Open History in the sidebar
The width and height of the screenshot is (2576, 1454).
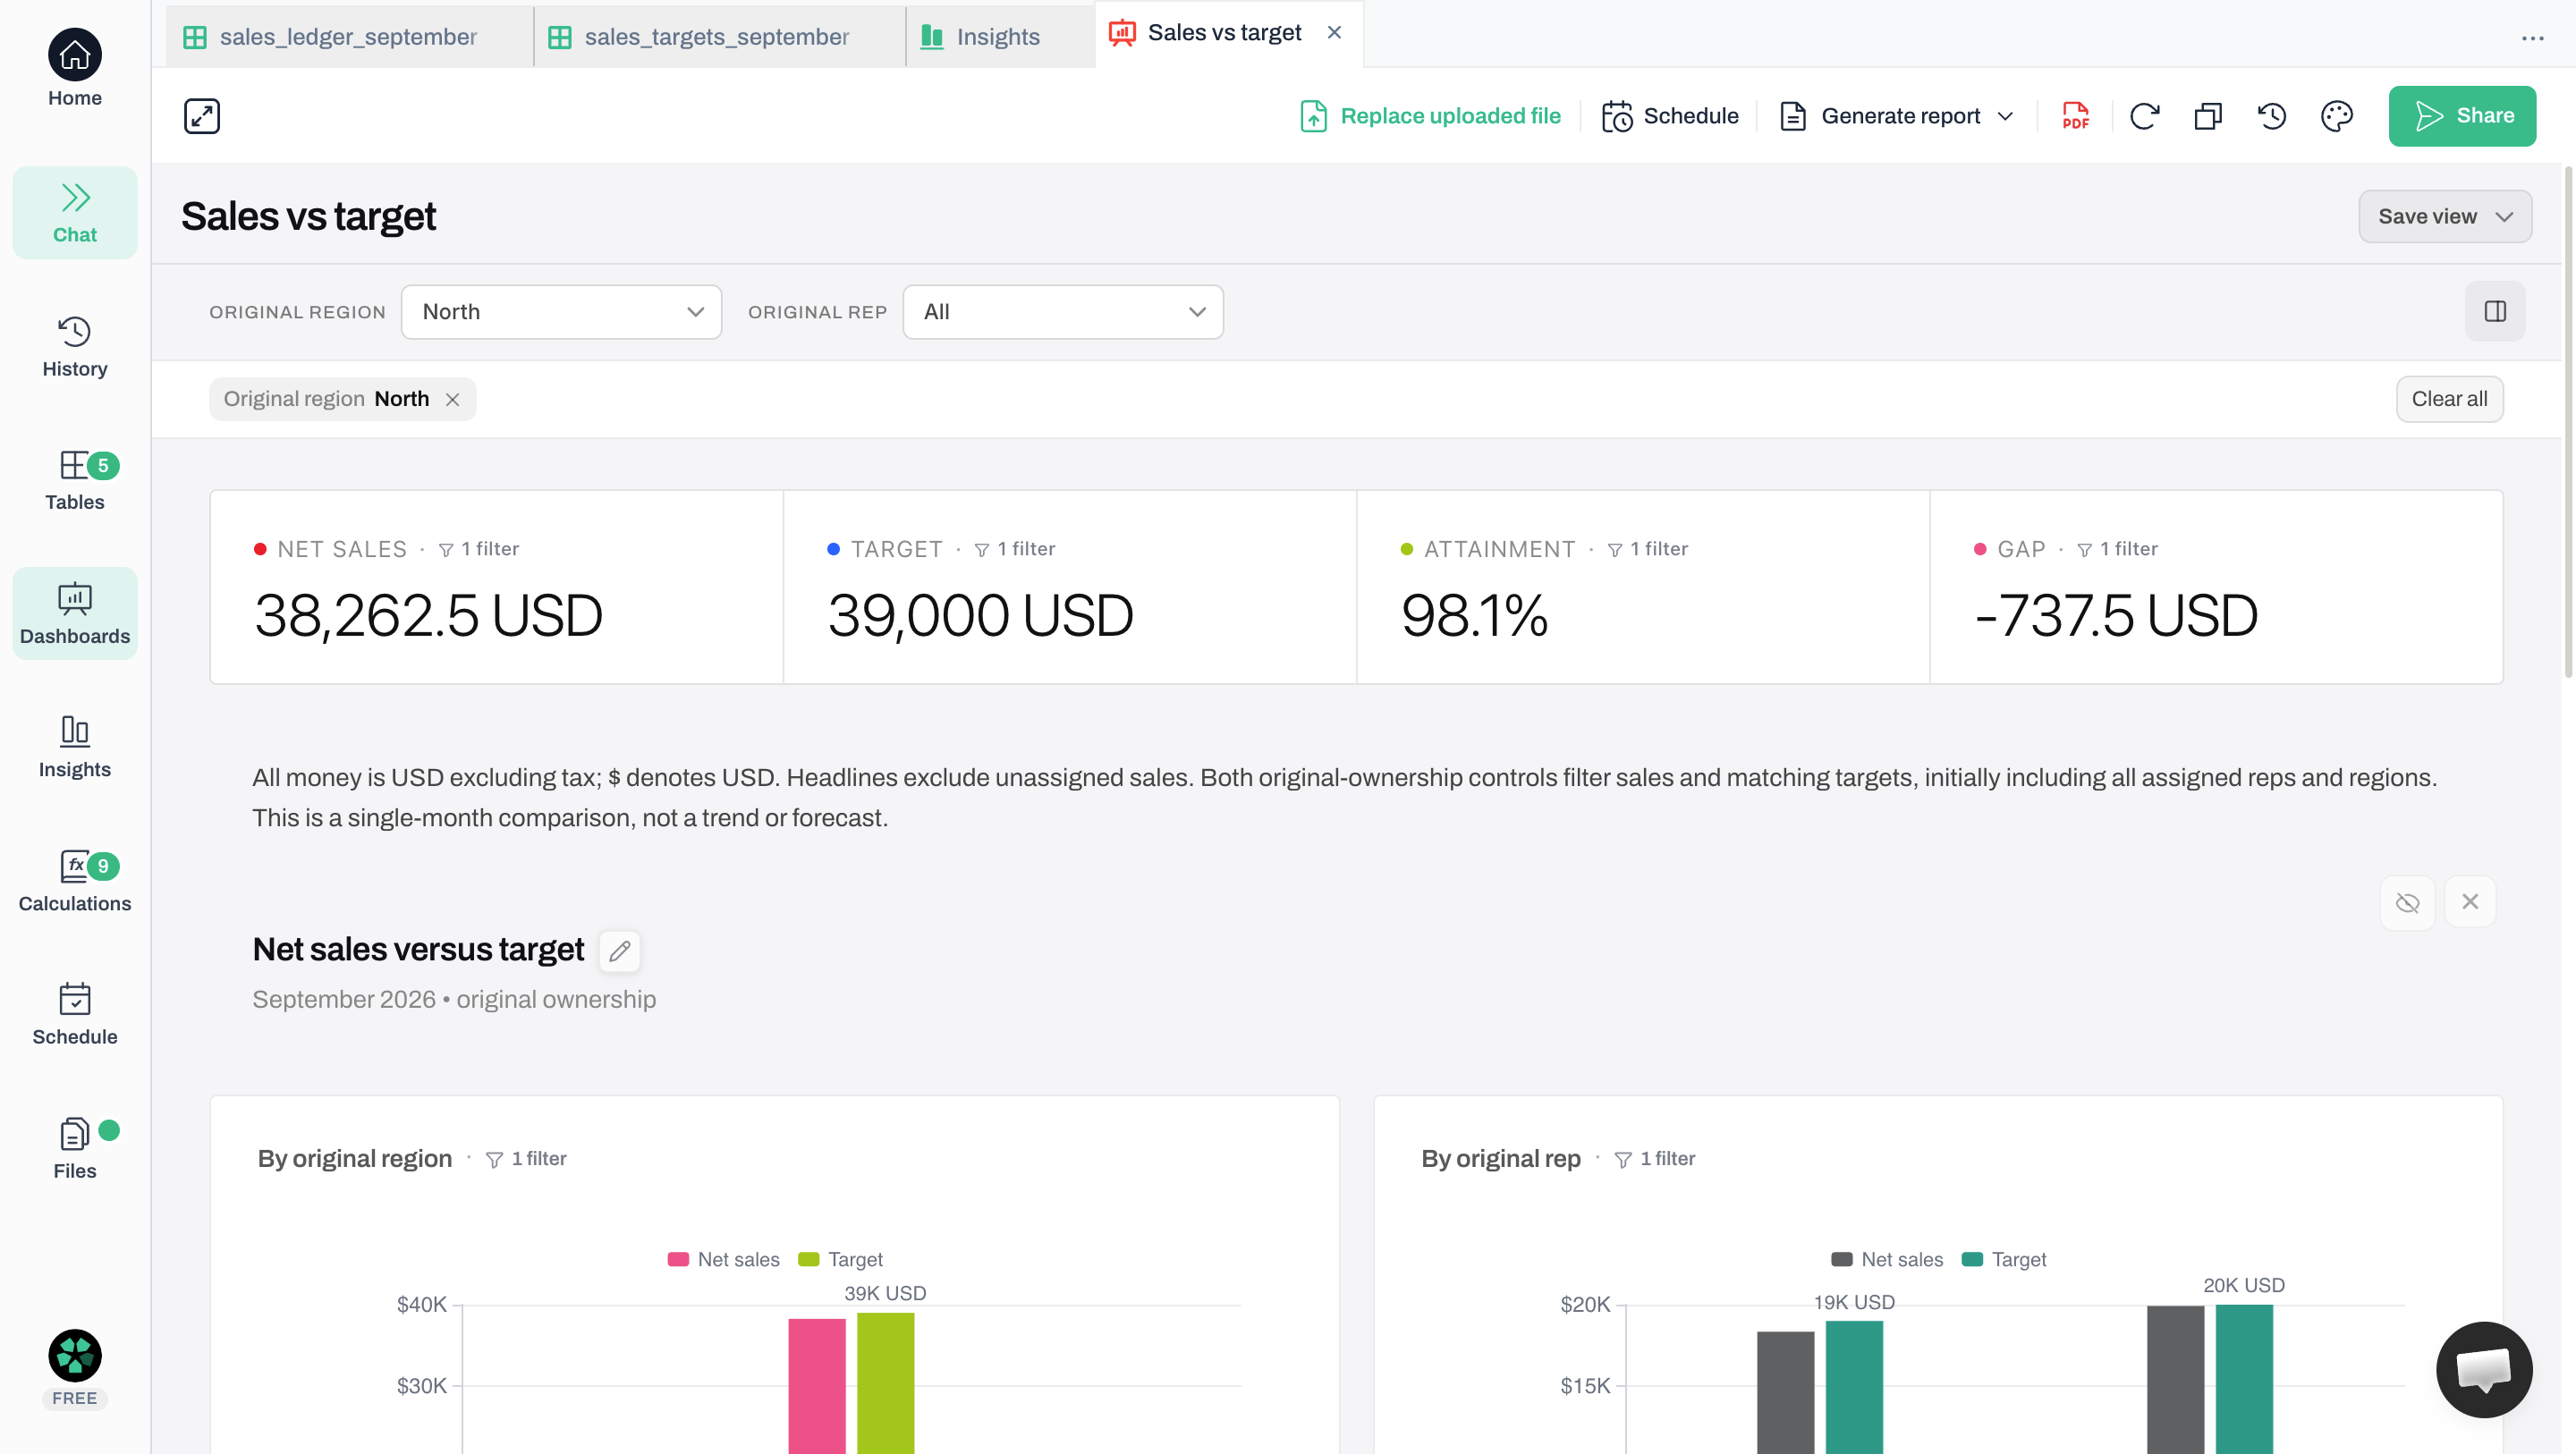tap(74, 347)
